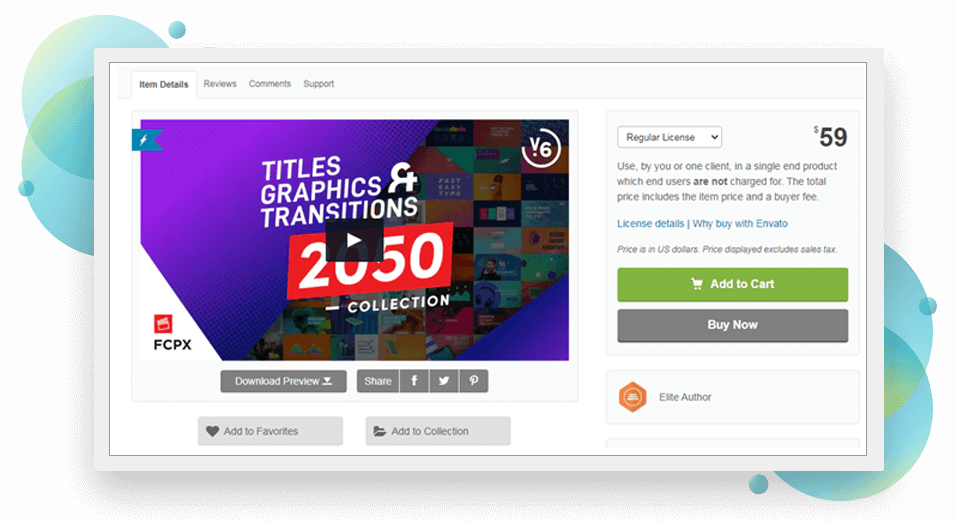Viewport: 955px width, 522px height.
Task: Add item to cart
Action: pos(733,284)
